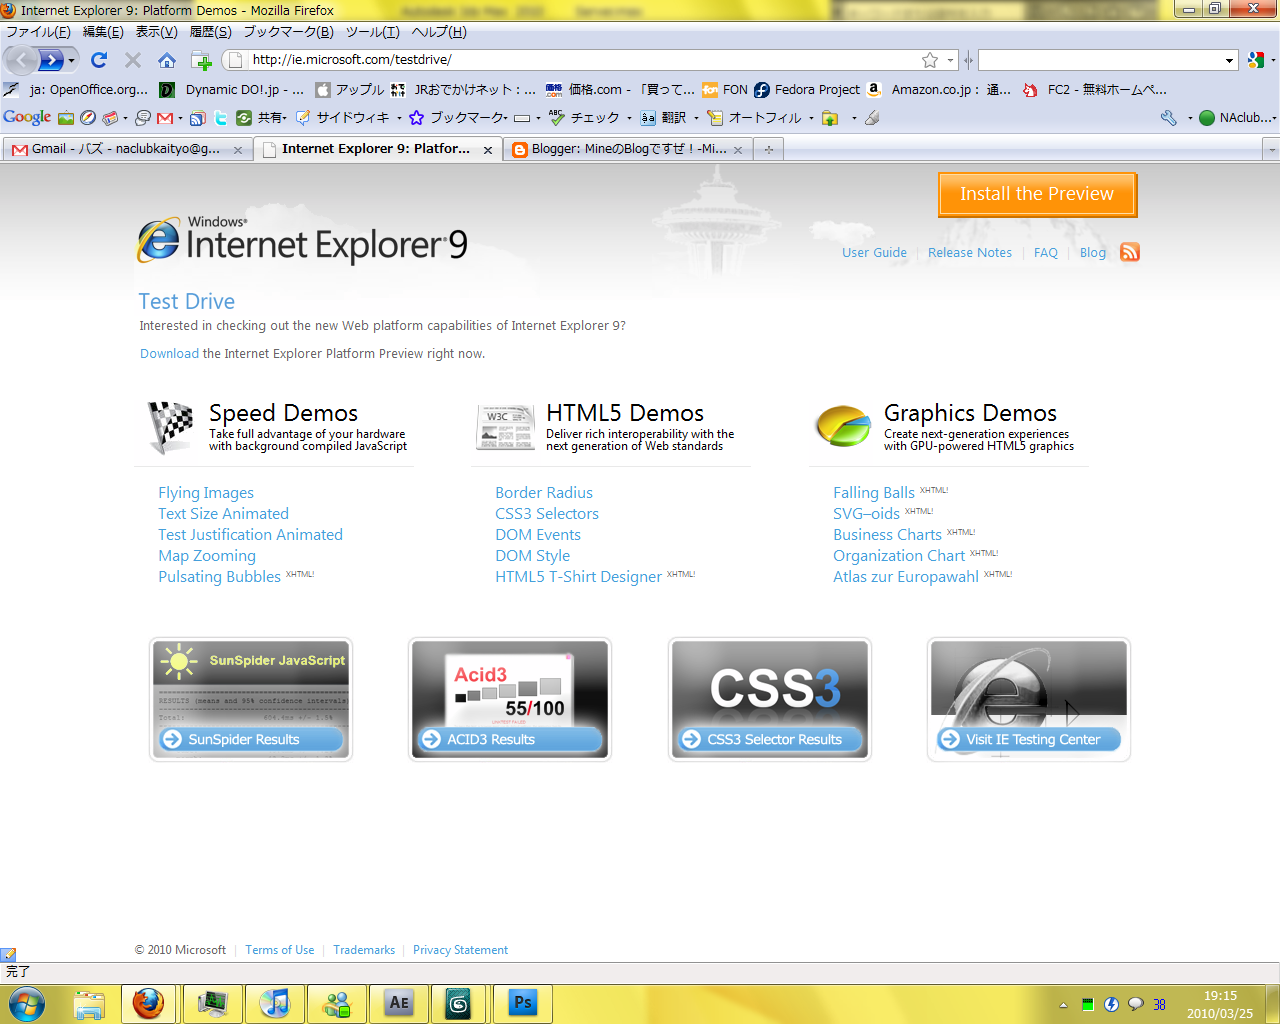Open the Border Radius demo link
Image resolution: width=1280 pixels, height=1024 pixels.
tap(544, 493)
